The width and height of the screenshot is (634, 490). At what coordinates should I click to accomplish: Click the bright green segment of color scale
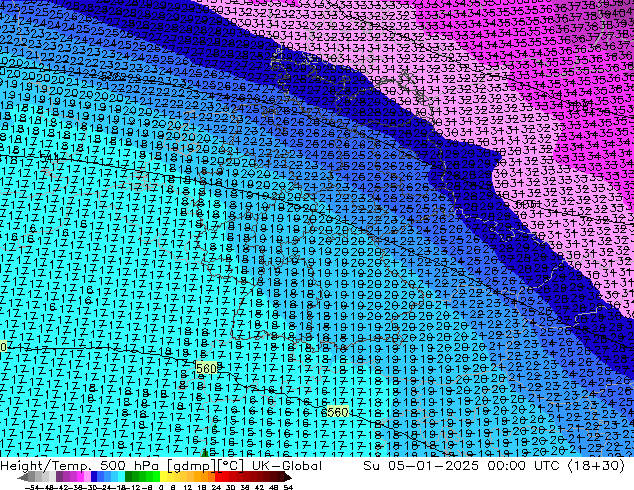[156, 477]
